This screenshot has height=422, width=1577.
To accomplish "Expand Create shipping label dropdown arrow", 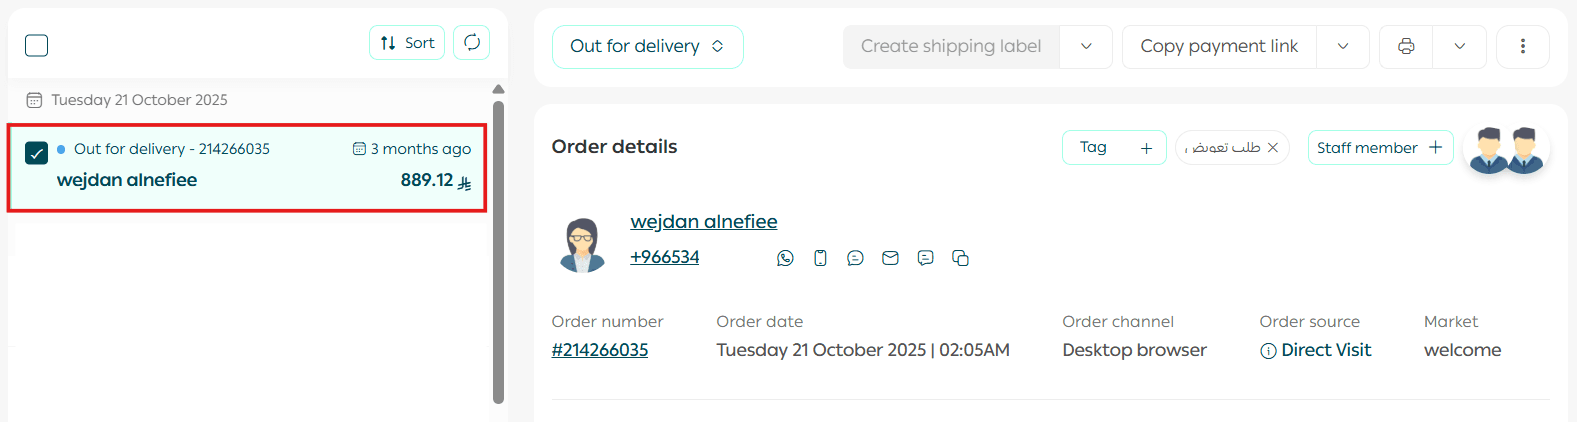I will 1086,47.
